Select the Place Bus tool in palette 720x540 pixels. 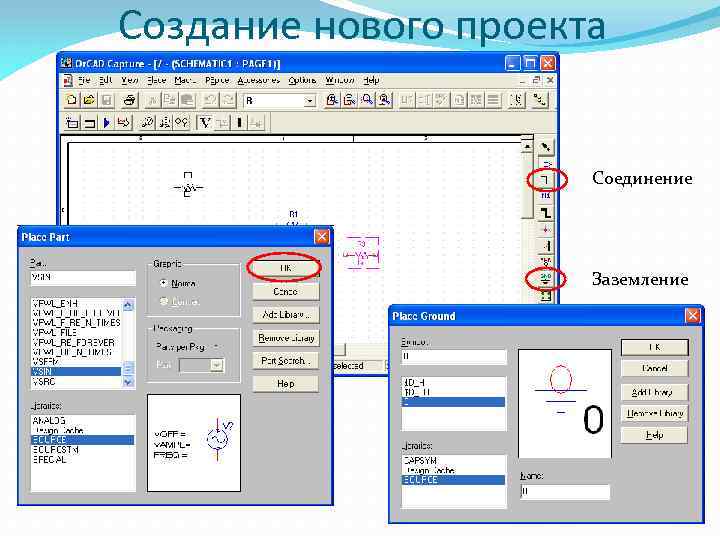546,213
